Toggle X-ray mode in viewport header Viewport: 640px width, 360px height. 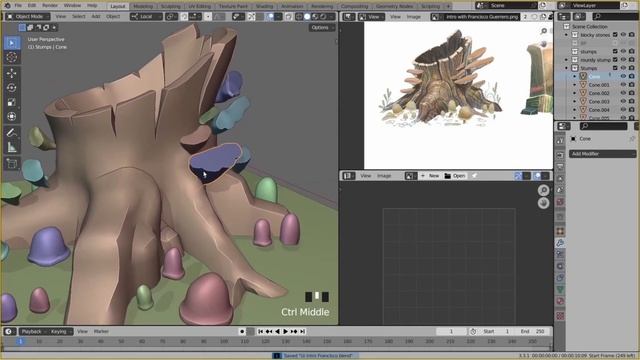click(289, 17)
